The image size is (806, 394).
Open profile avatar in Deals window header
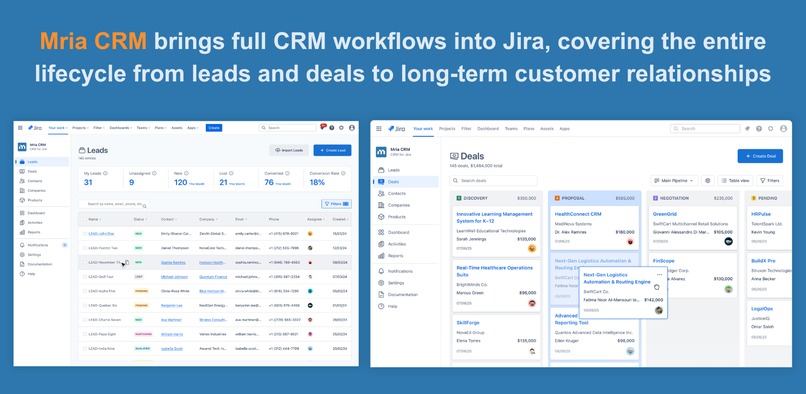pyautogui.click(x=783, y=129)
